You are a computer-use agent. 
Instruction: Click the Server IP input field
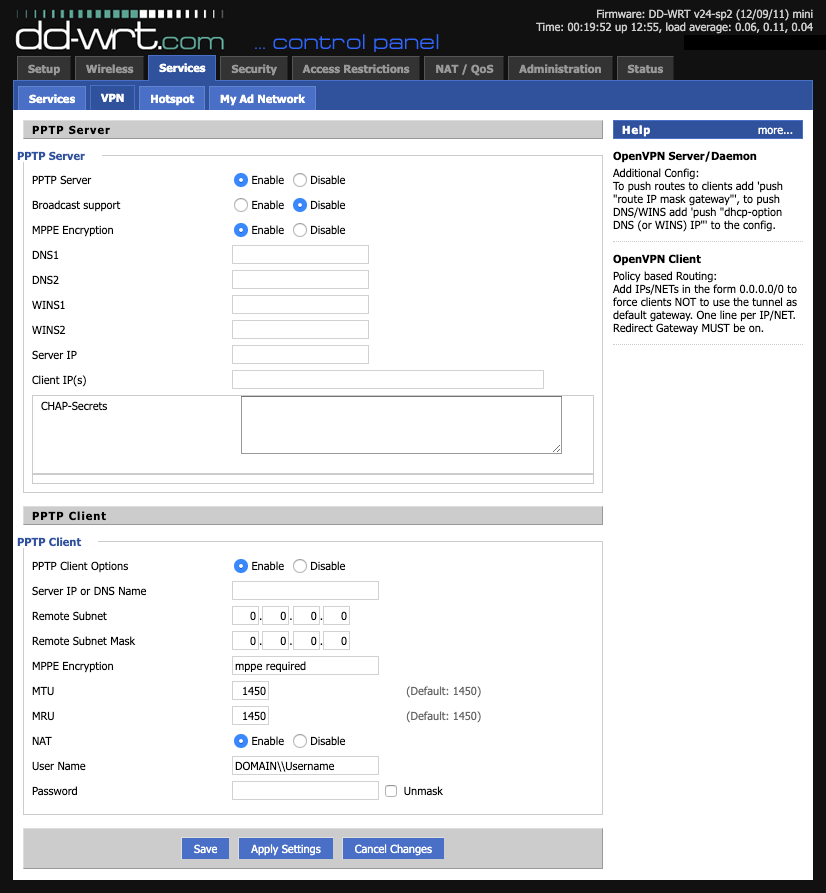click(x=300, y=355)
